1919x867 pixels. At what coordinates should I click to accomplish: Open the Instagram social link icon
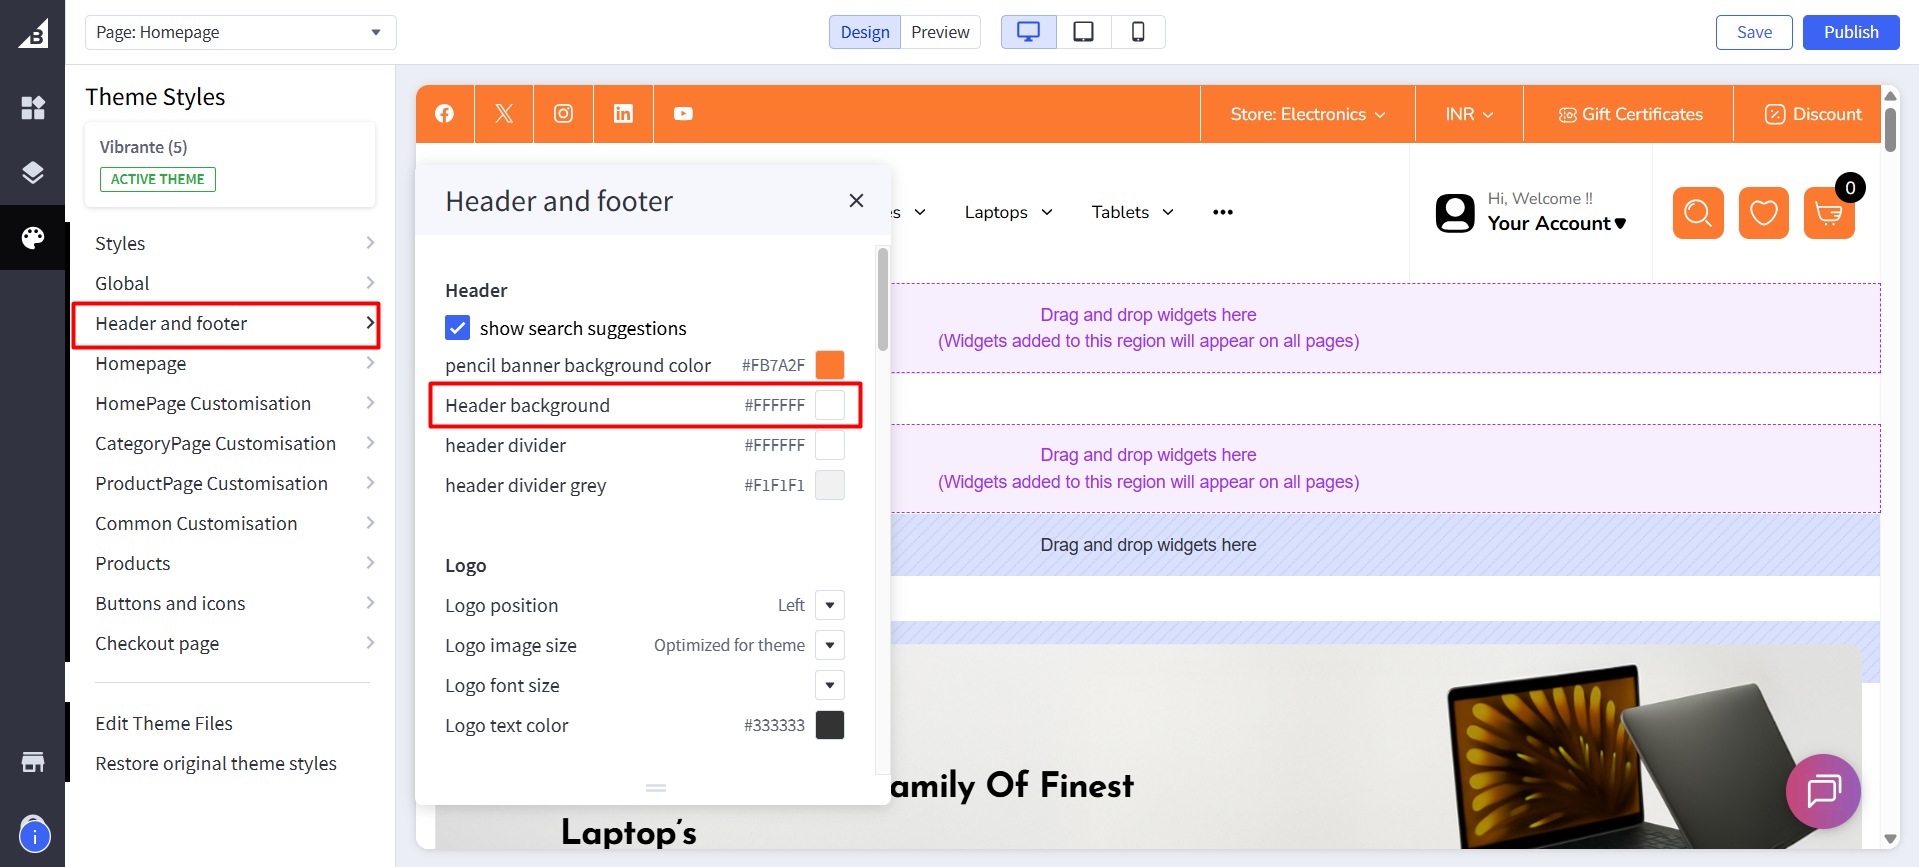point(564,114)
